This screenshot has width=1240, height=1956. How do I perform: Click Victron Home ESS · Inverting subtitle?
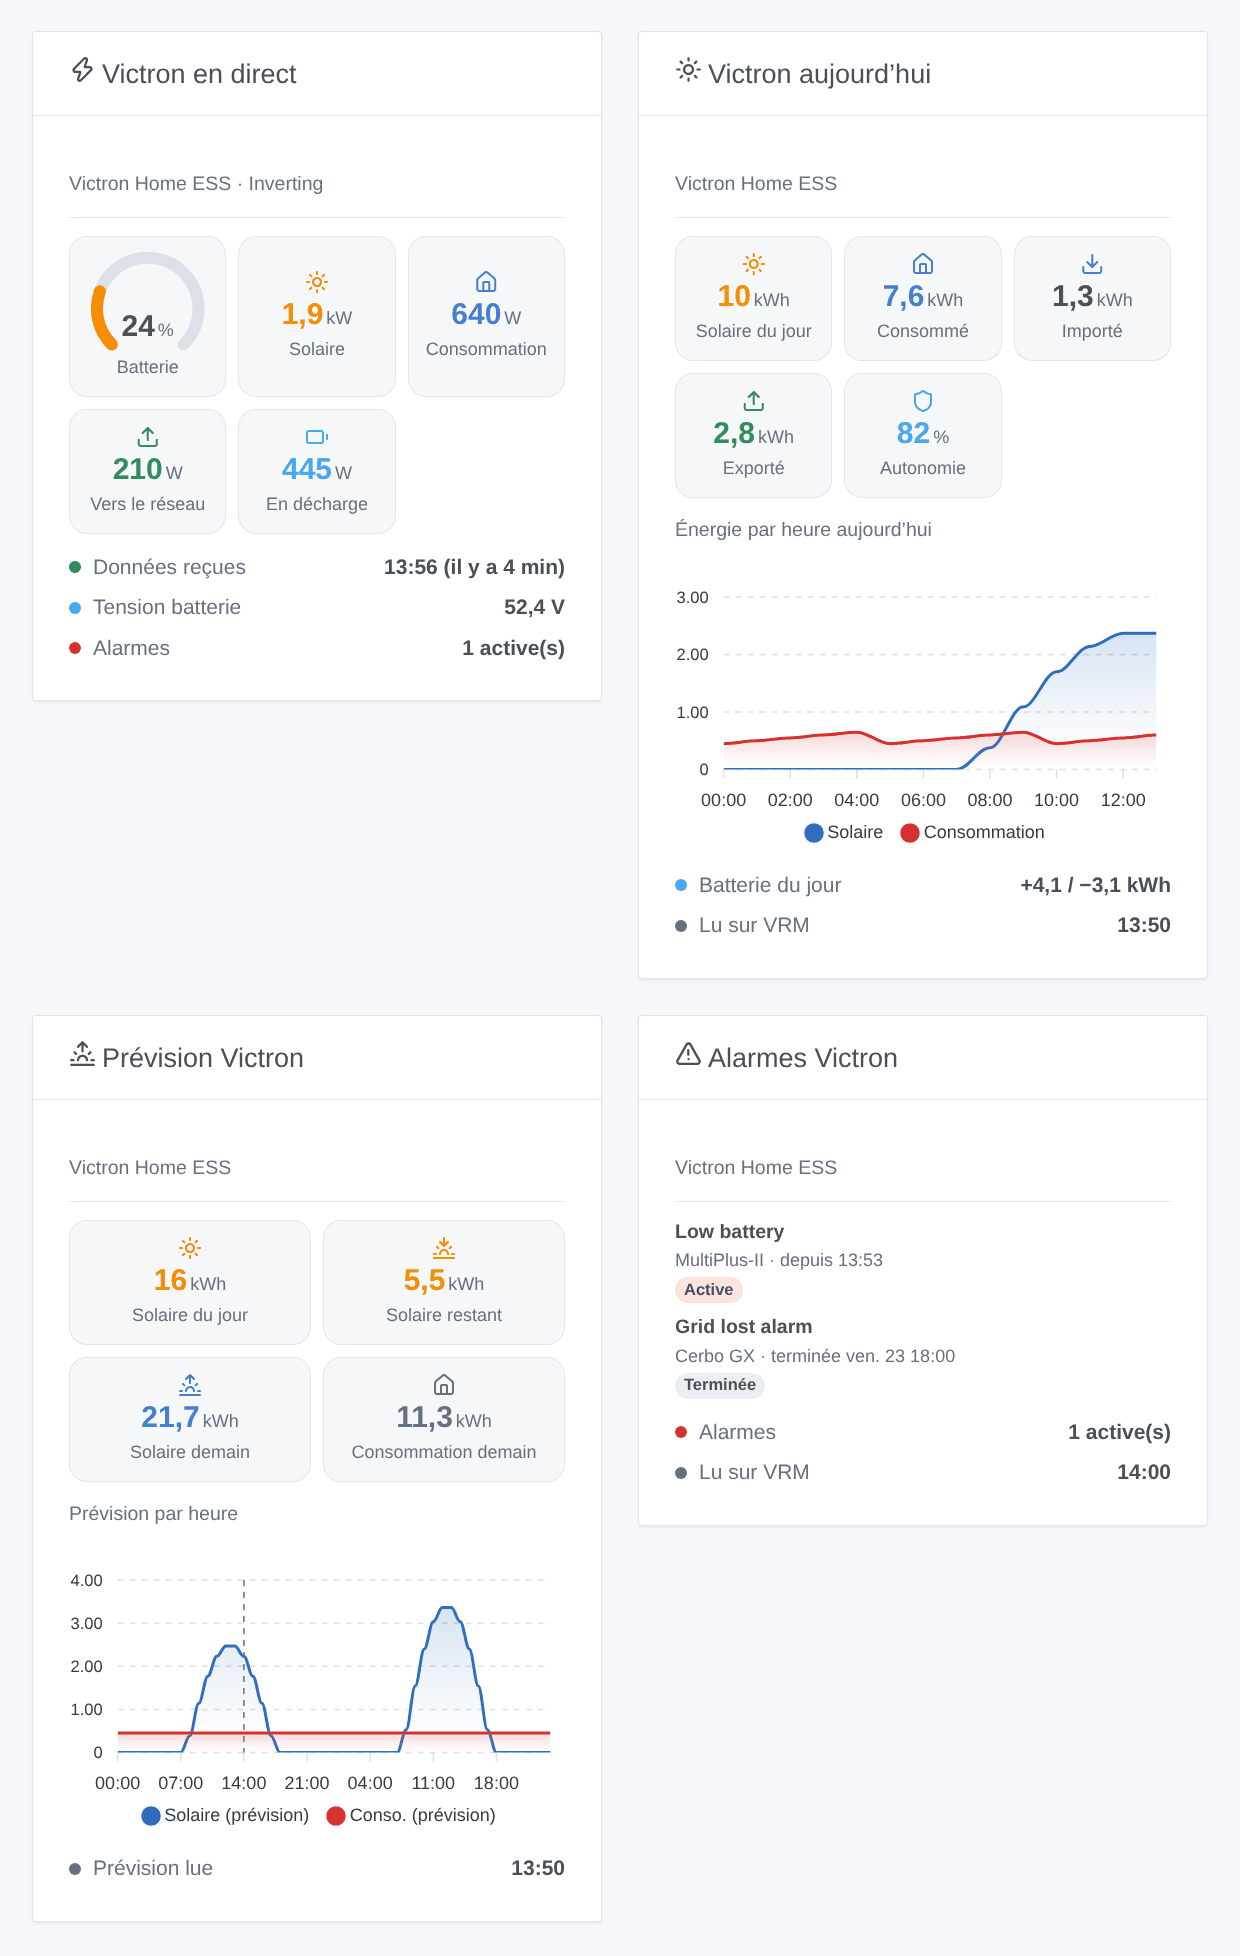pos(196,183)
